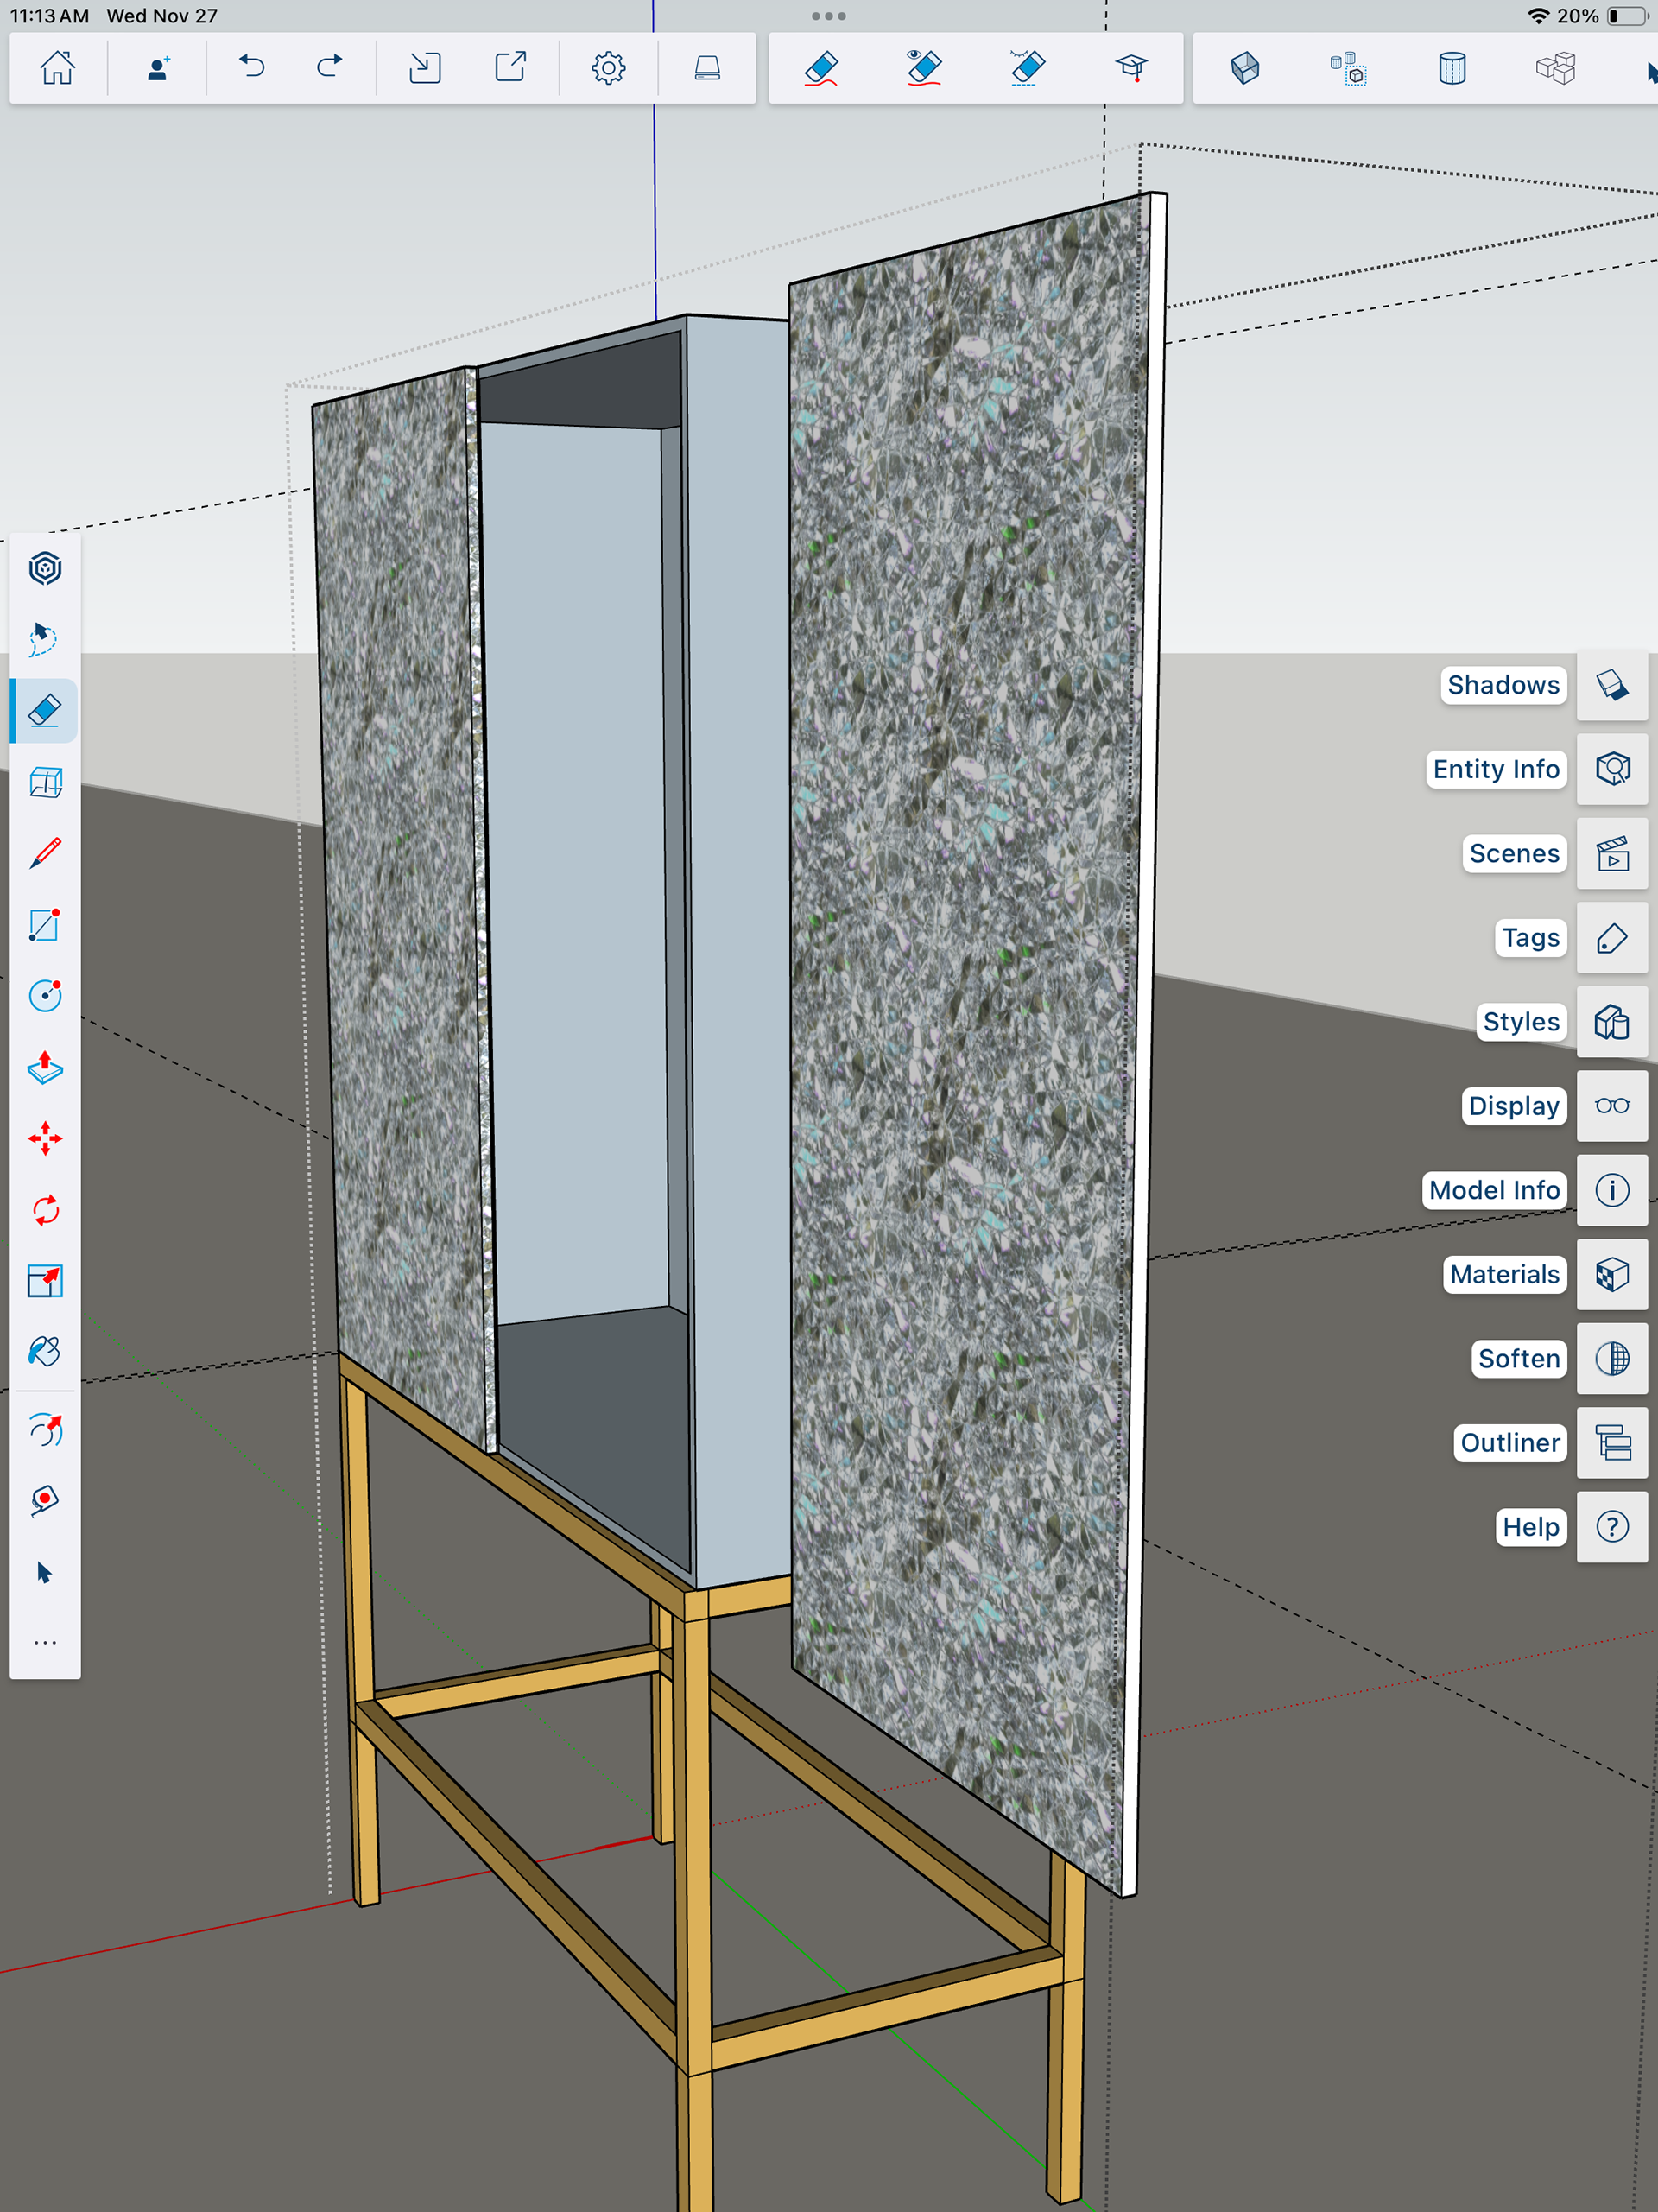Toggle the Shadows panel
The height and width of the screenshot is (2212, 1658).
(x=1611, y=685)
